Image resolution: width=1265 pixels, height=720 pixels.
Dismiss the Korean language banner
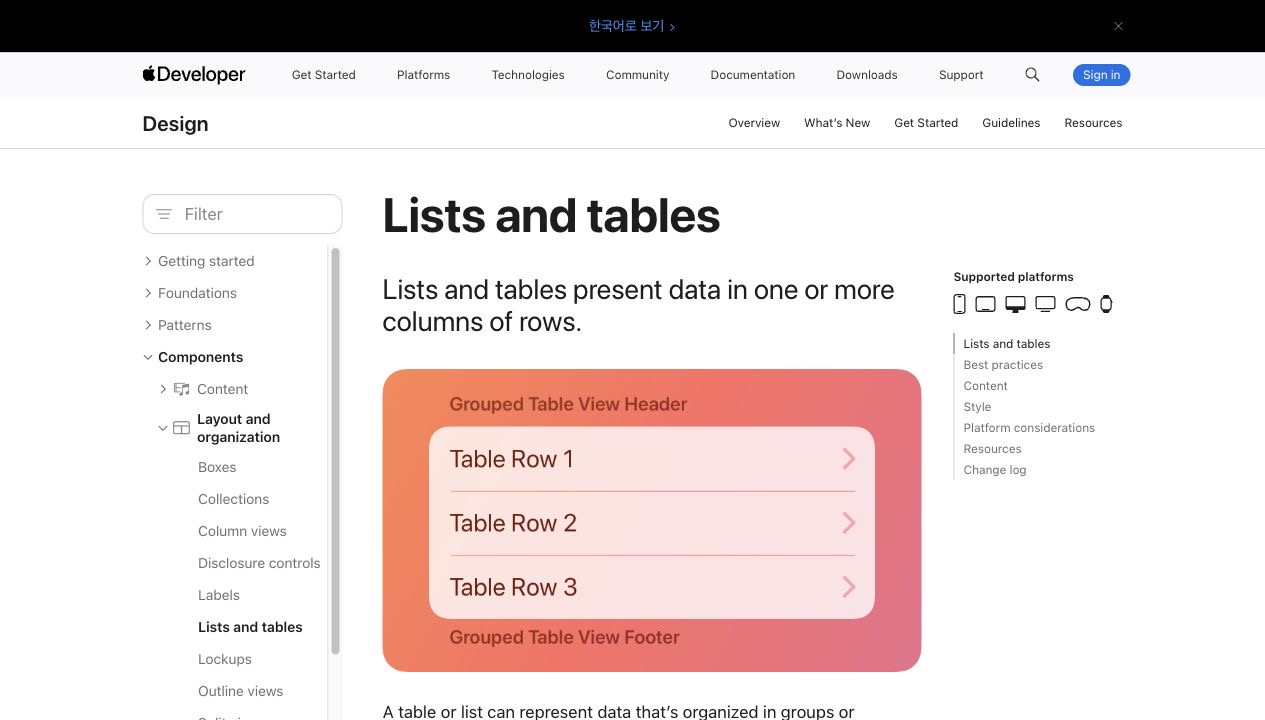pos(1118,26)
